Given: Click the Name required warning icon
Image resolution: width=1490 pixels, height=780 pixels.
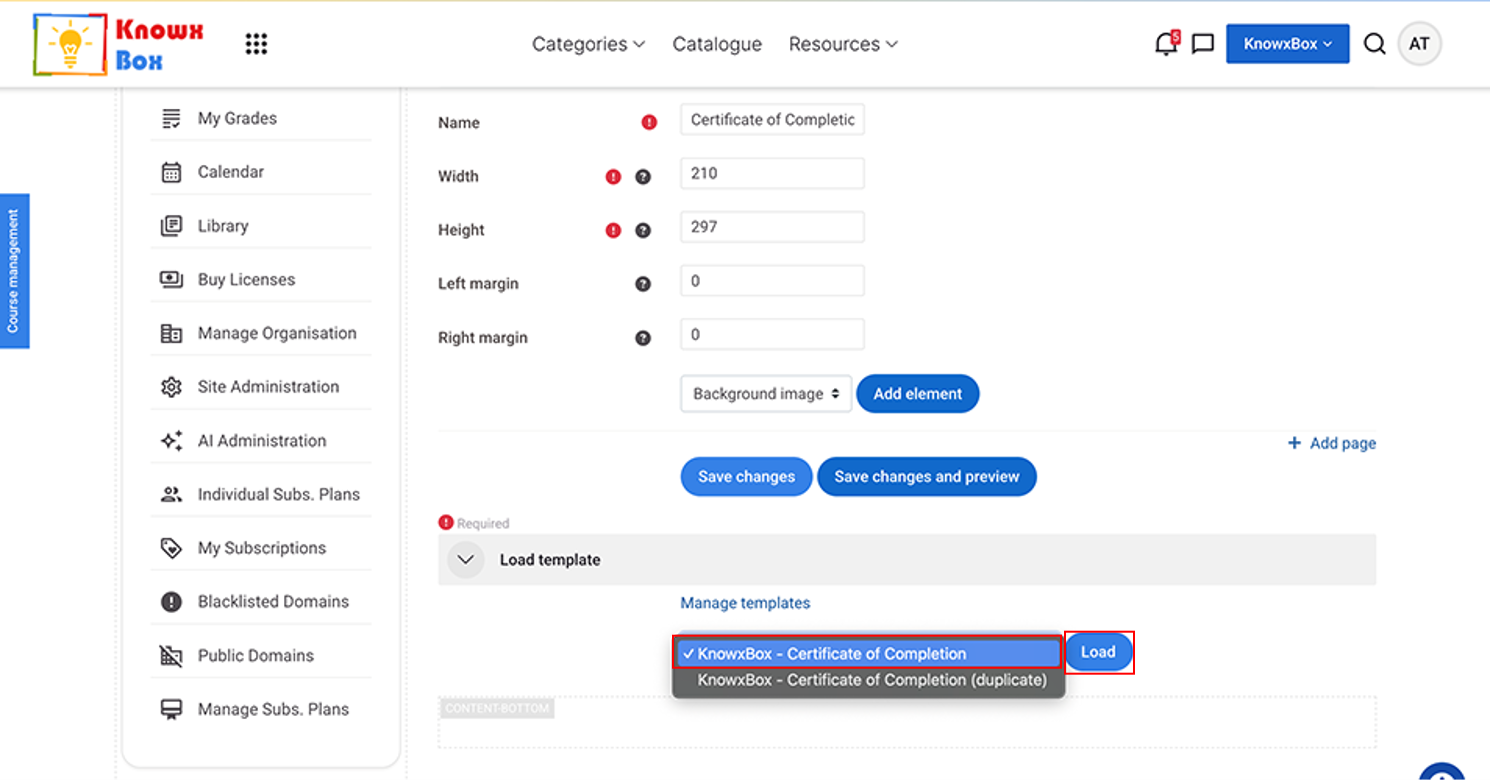Looking at the screenshot, I should [649, 122].
